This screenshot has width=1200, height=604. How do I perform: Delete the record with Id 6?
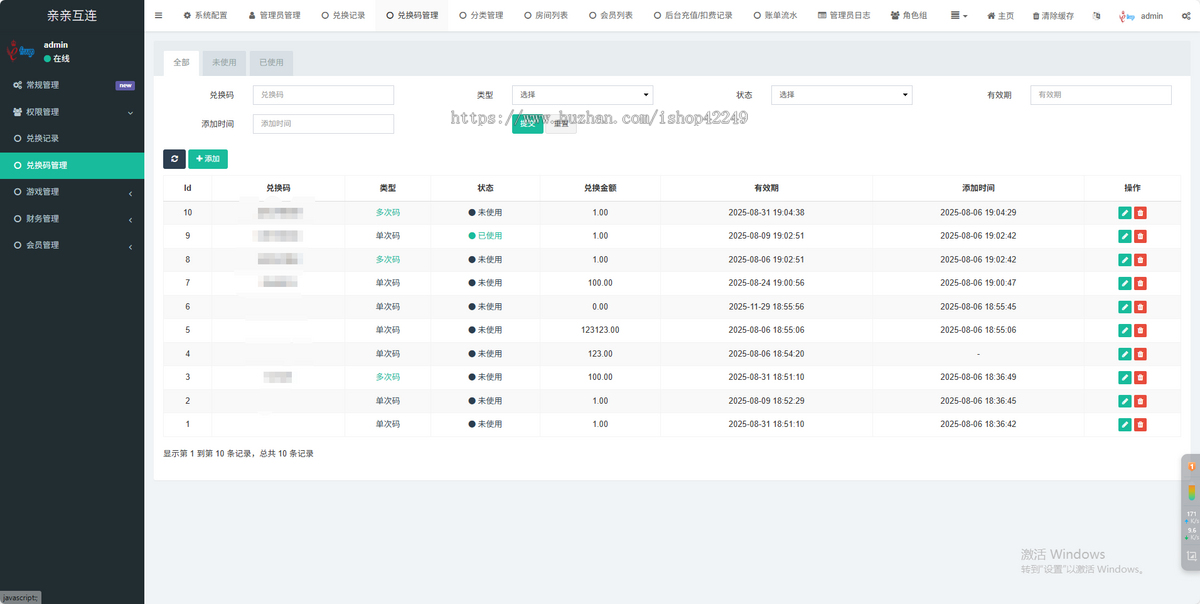[1140, 307]
